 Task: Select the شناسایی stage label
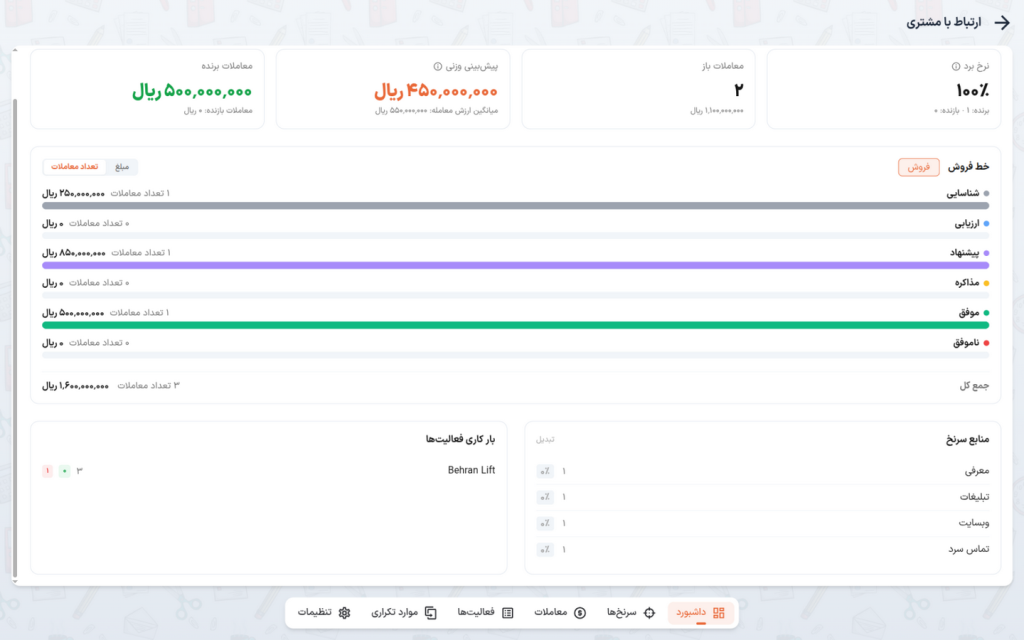(963, 193)
